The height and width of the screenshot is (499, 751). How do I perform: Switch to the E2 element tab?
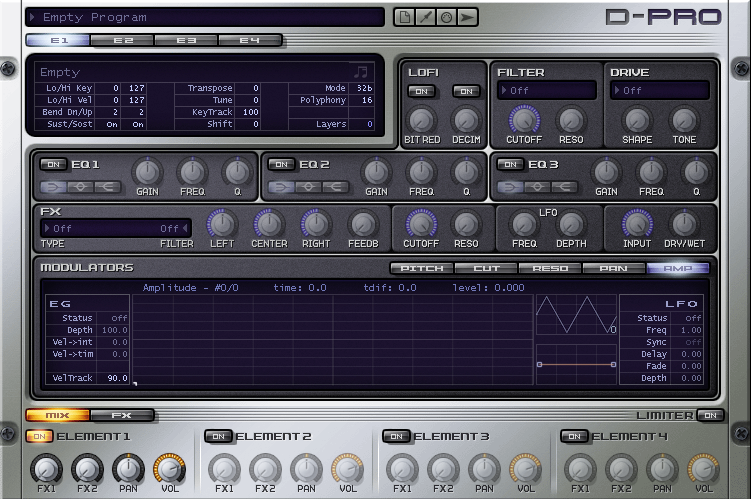[123, 41]
